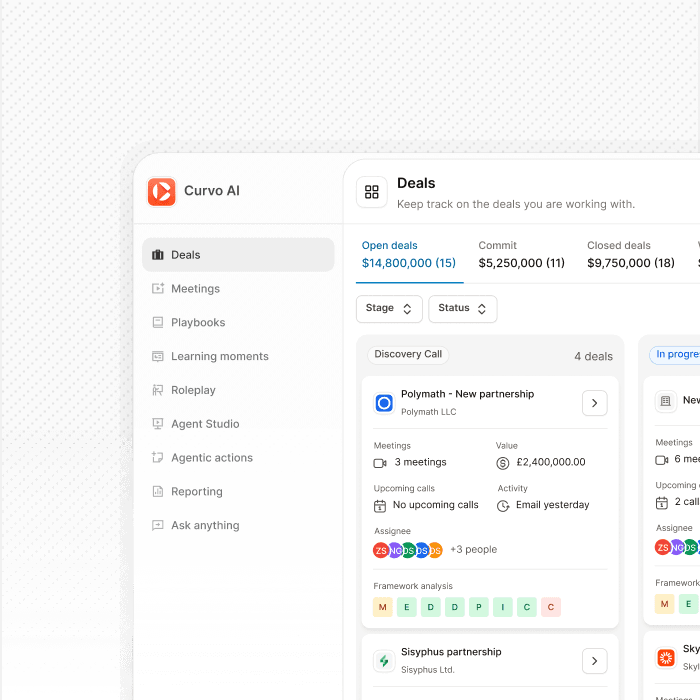Screen dimensions: 700x700
Task: Click the Curvo AI logo icon
Action: click(161, 192)
